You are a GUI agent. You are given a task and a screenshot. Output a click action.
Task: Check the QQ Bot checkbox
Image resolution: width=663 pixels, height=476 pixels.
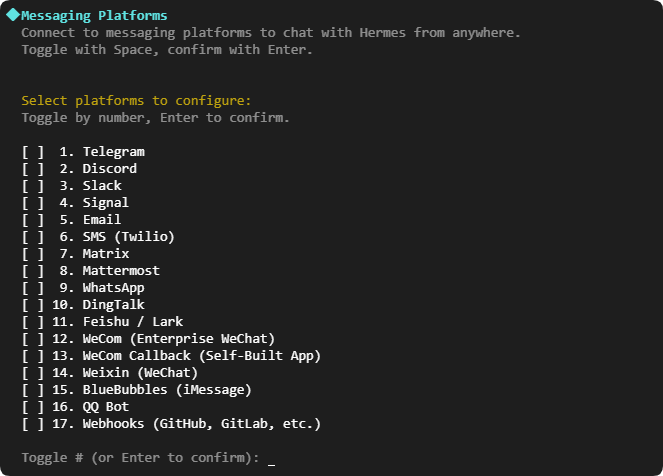point(33,407)
